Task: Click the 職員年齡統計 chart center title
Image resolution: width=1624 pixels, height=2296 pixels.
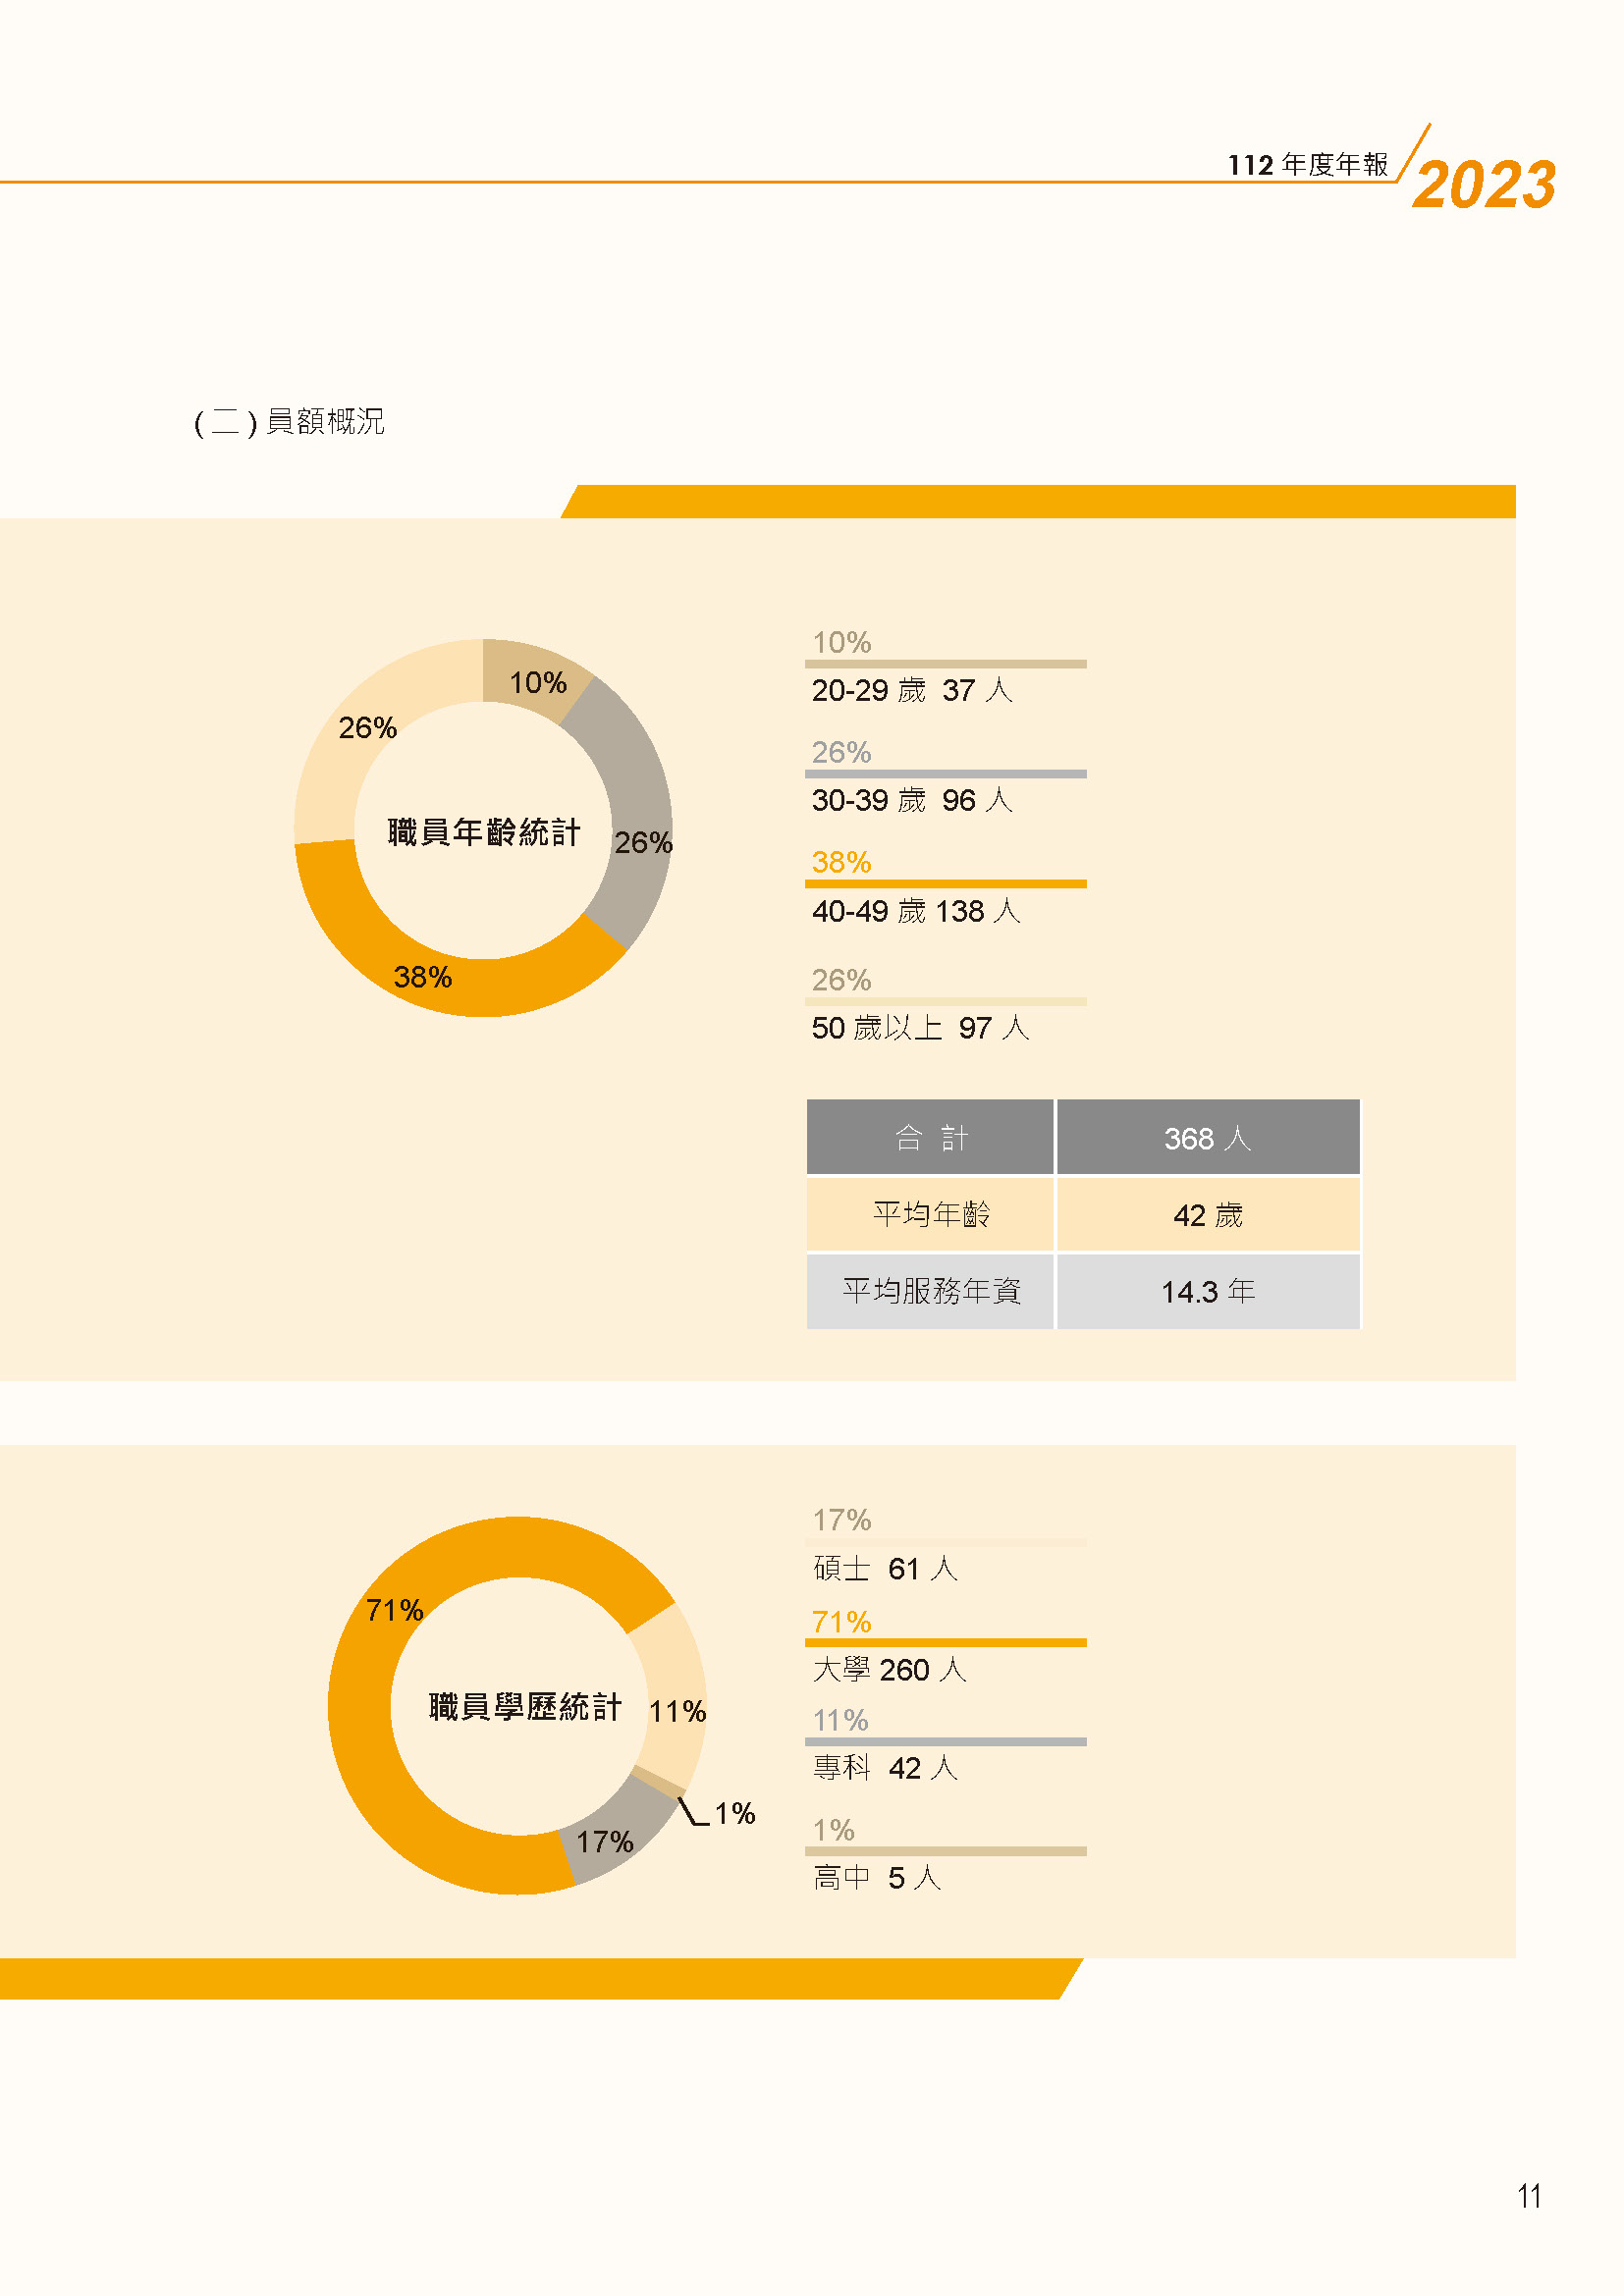Action: (484, 831)
